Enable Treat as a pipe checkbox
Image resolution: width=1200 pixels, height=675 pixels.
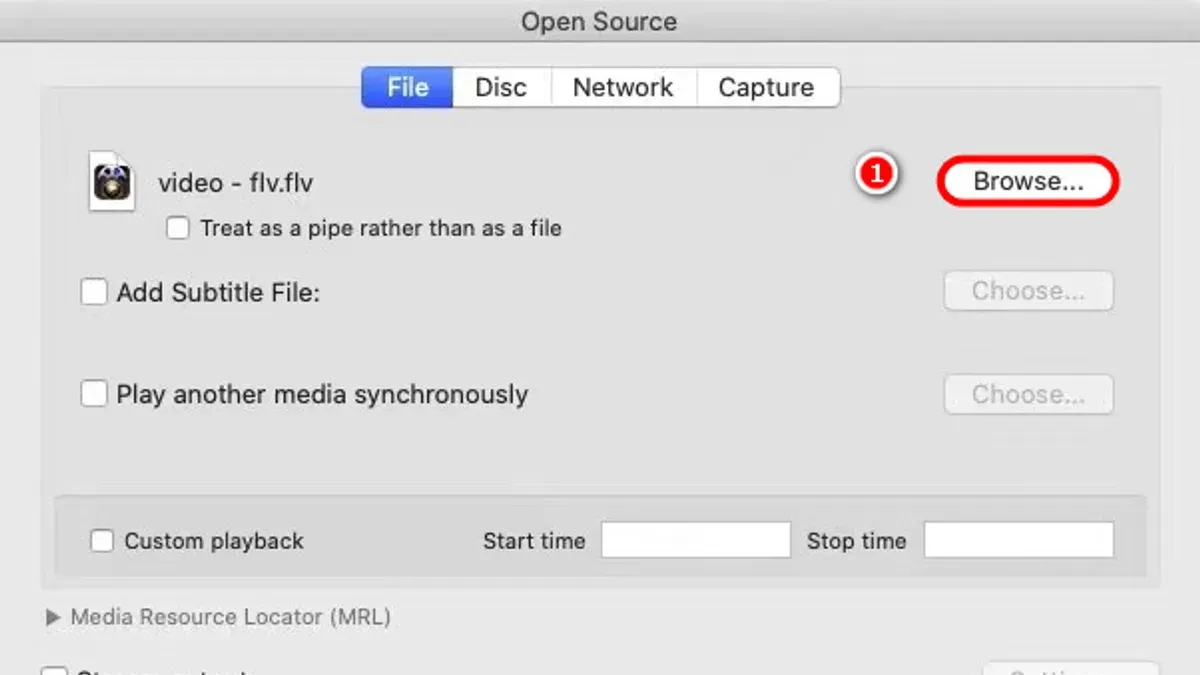pyautogui.click(x=178, y=228)
